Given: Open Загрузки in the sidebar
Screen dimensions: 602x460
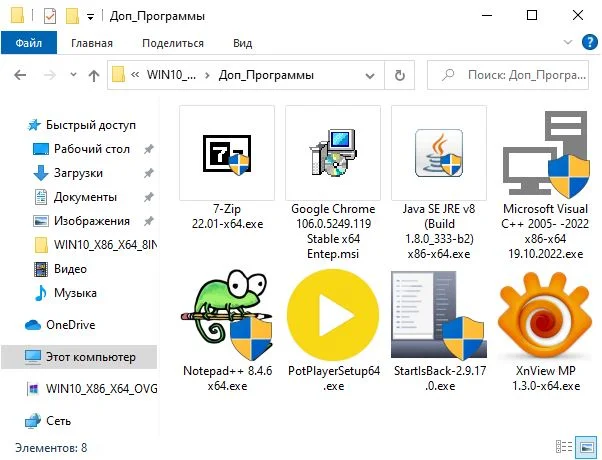Looking at the screenshot, I should pyautogui.click(x=78, y=173).
